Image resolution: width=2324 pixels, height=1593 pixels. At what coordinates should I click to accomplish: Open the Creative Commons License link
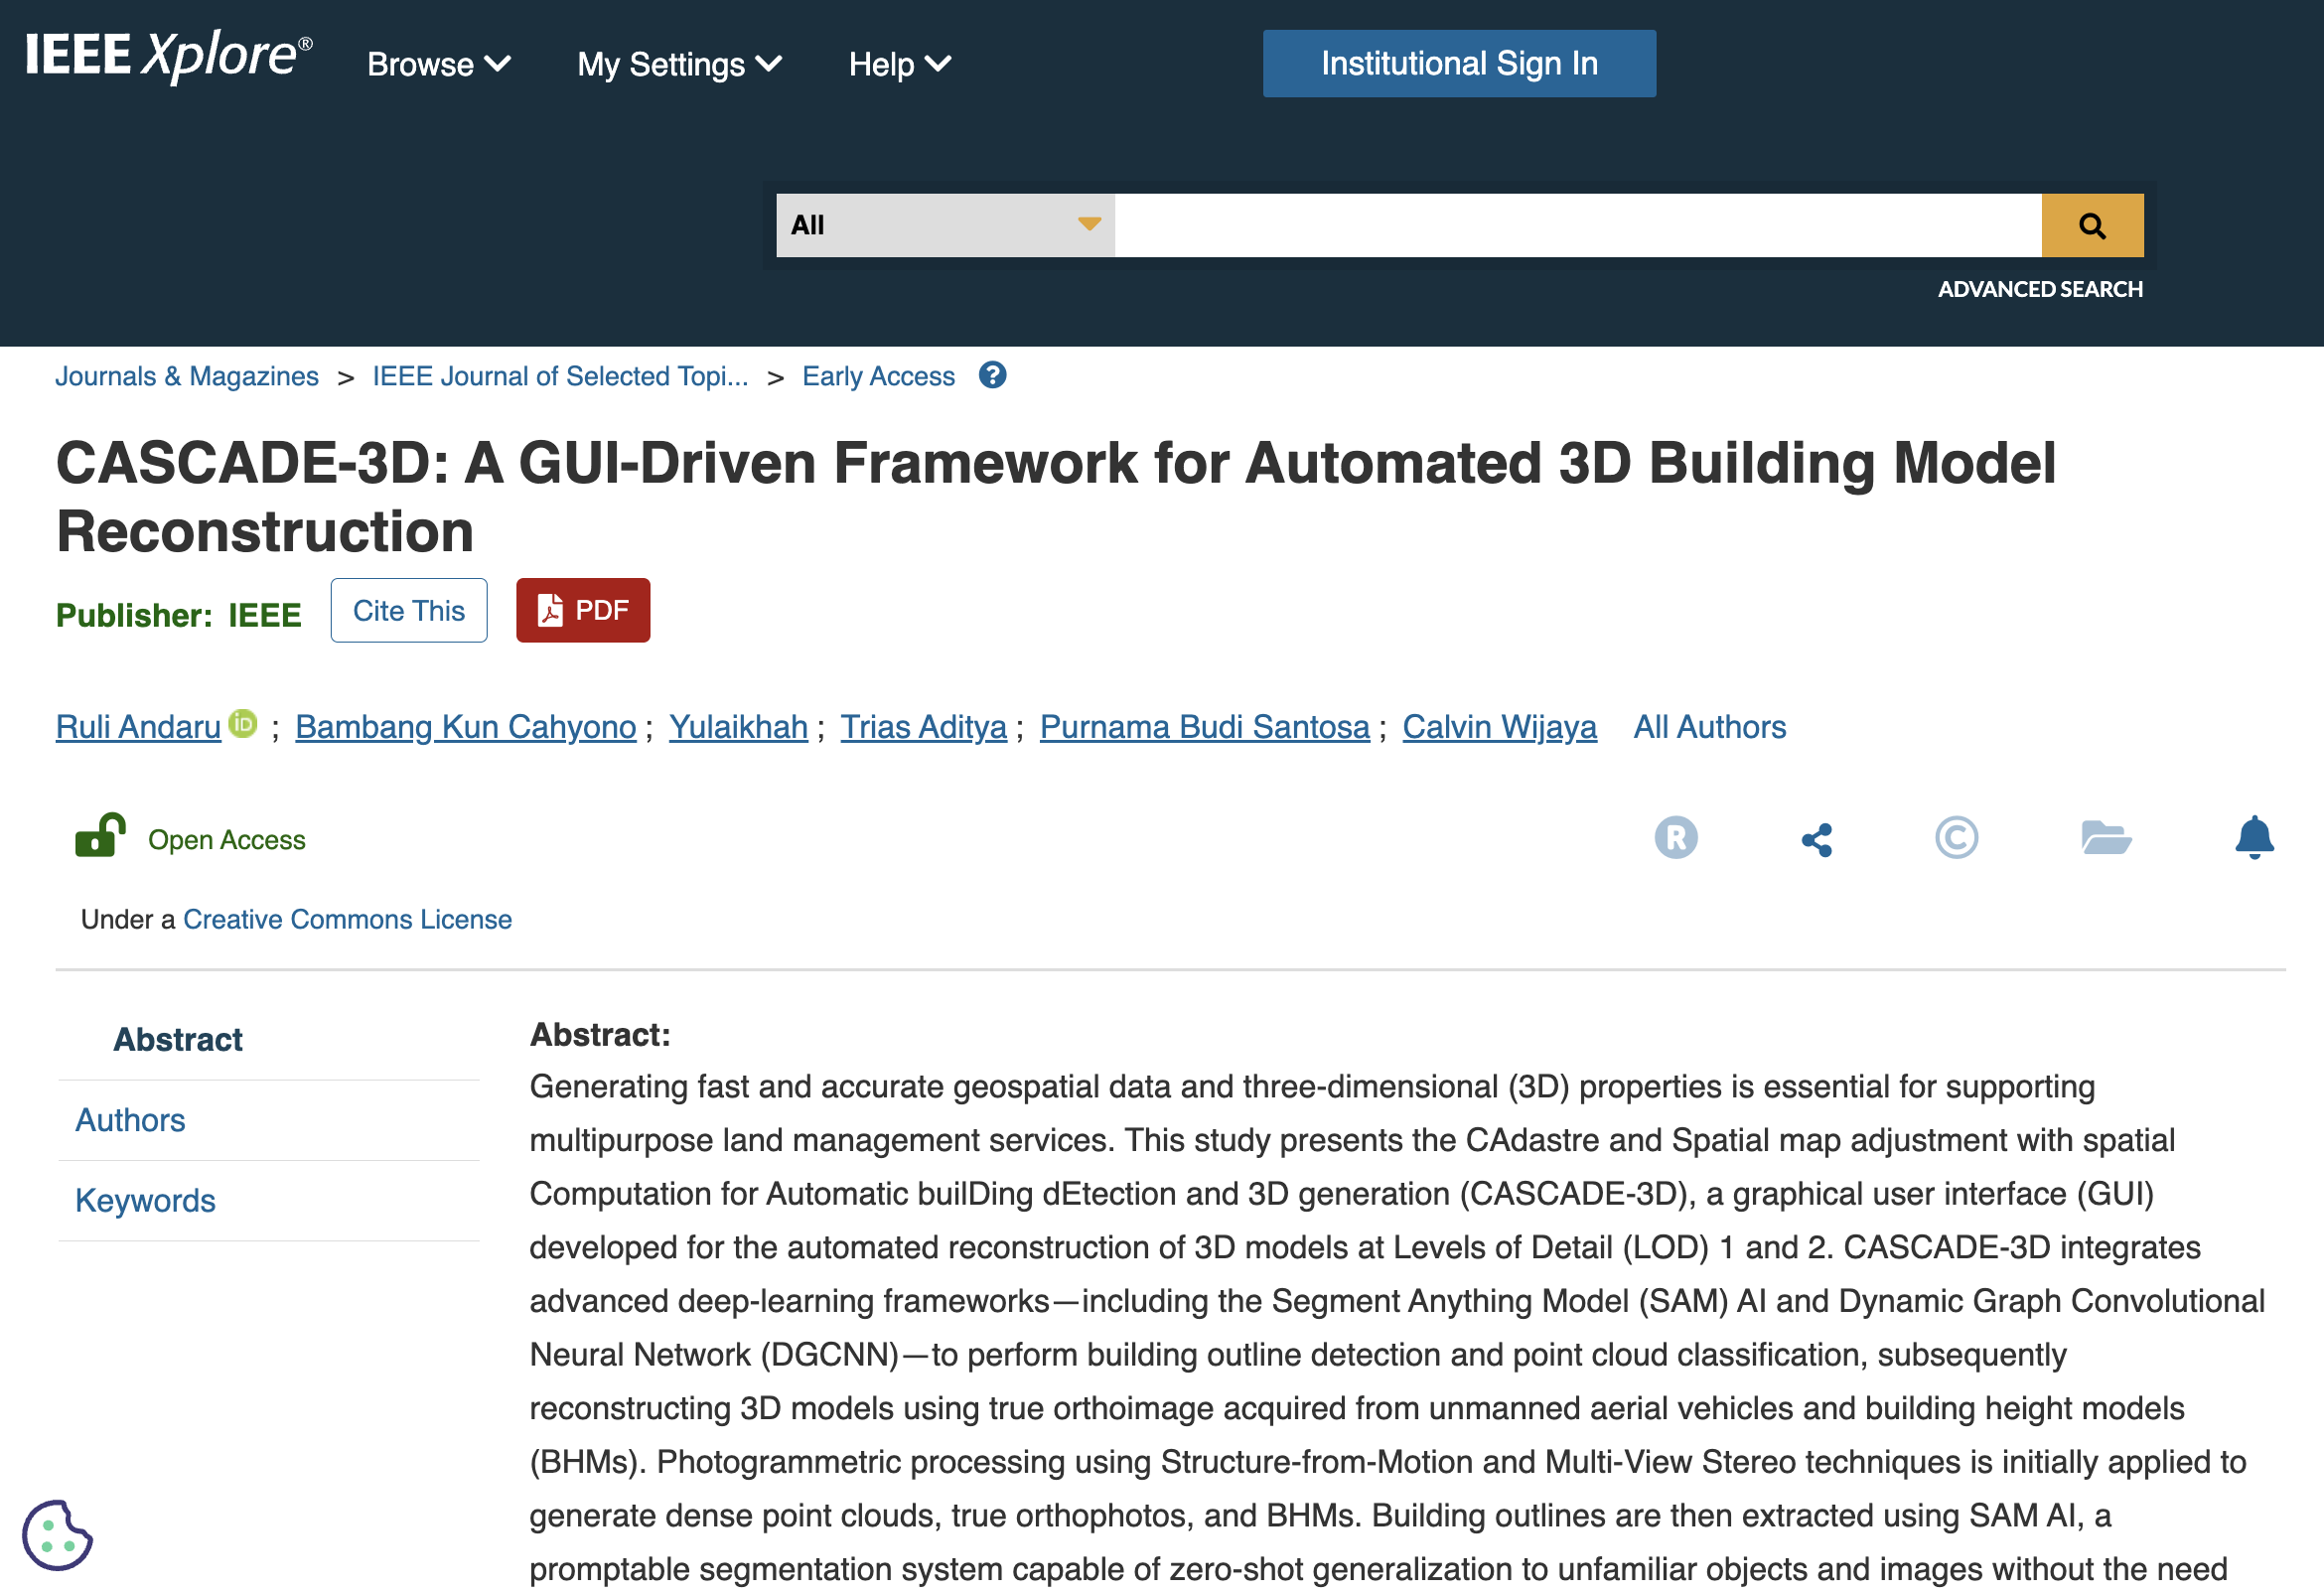point(347,920)
